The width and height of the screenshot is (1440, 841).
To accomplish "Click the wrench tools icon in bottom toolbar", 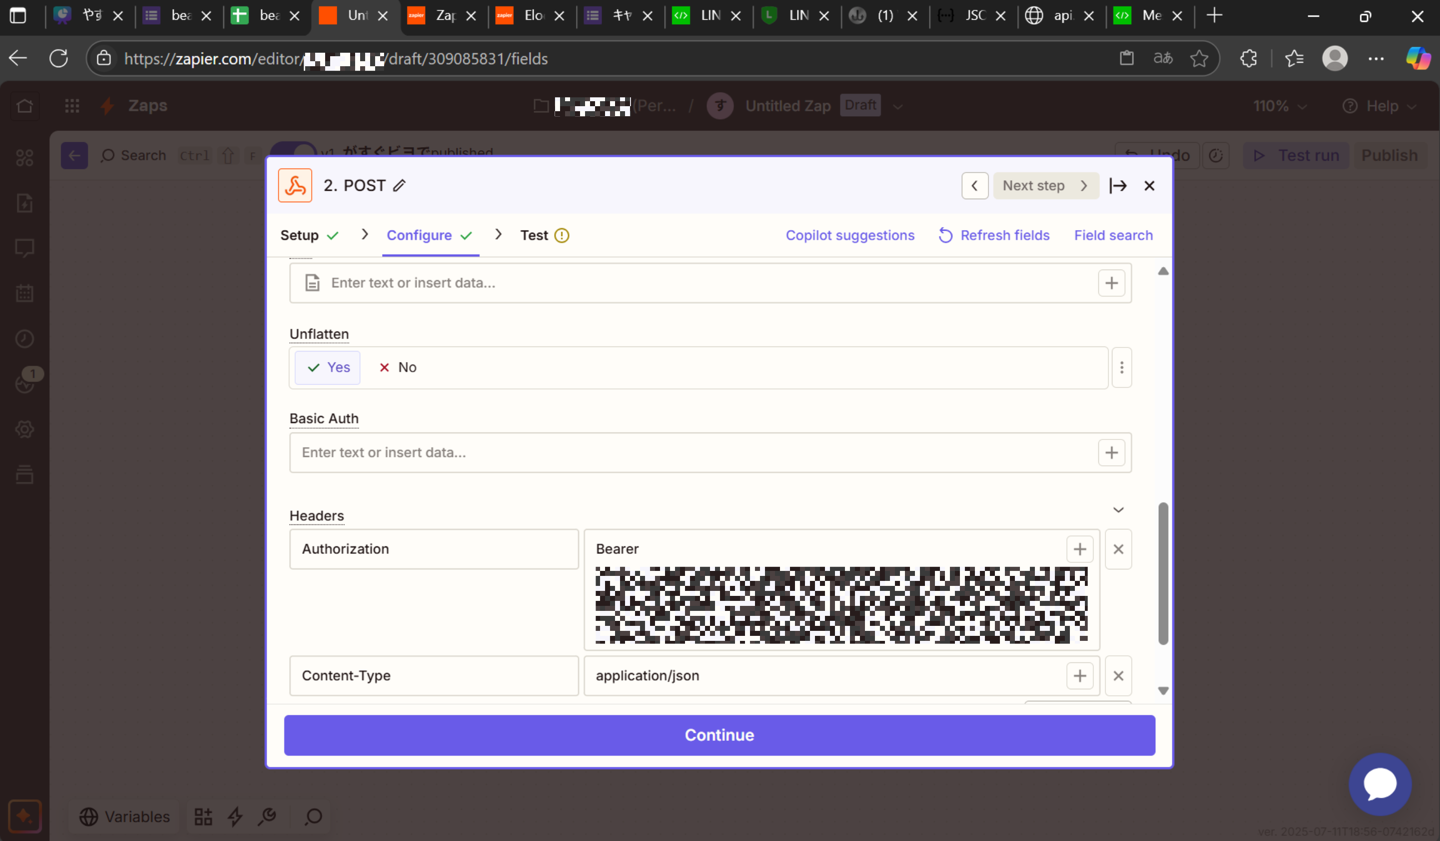I will pos(267,817).
